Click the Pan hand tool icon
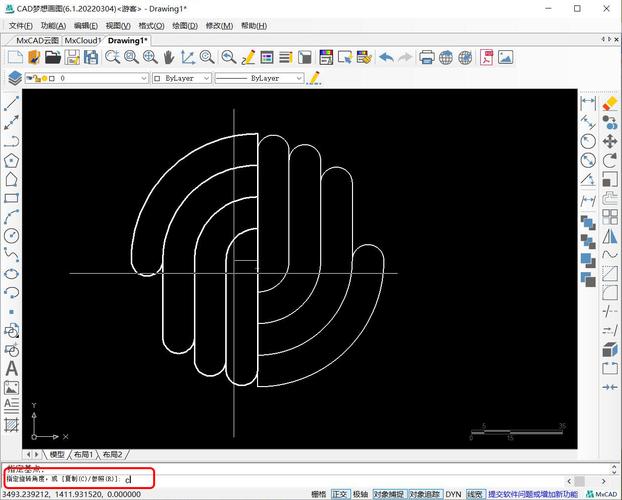The width and height of the screenshot is (622, 500). [169, 57]
